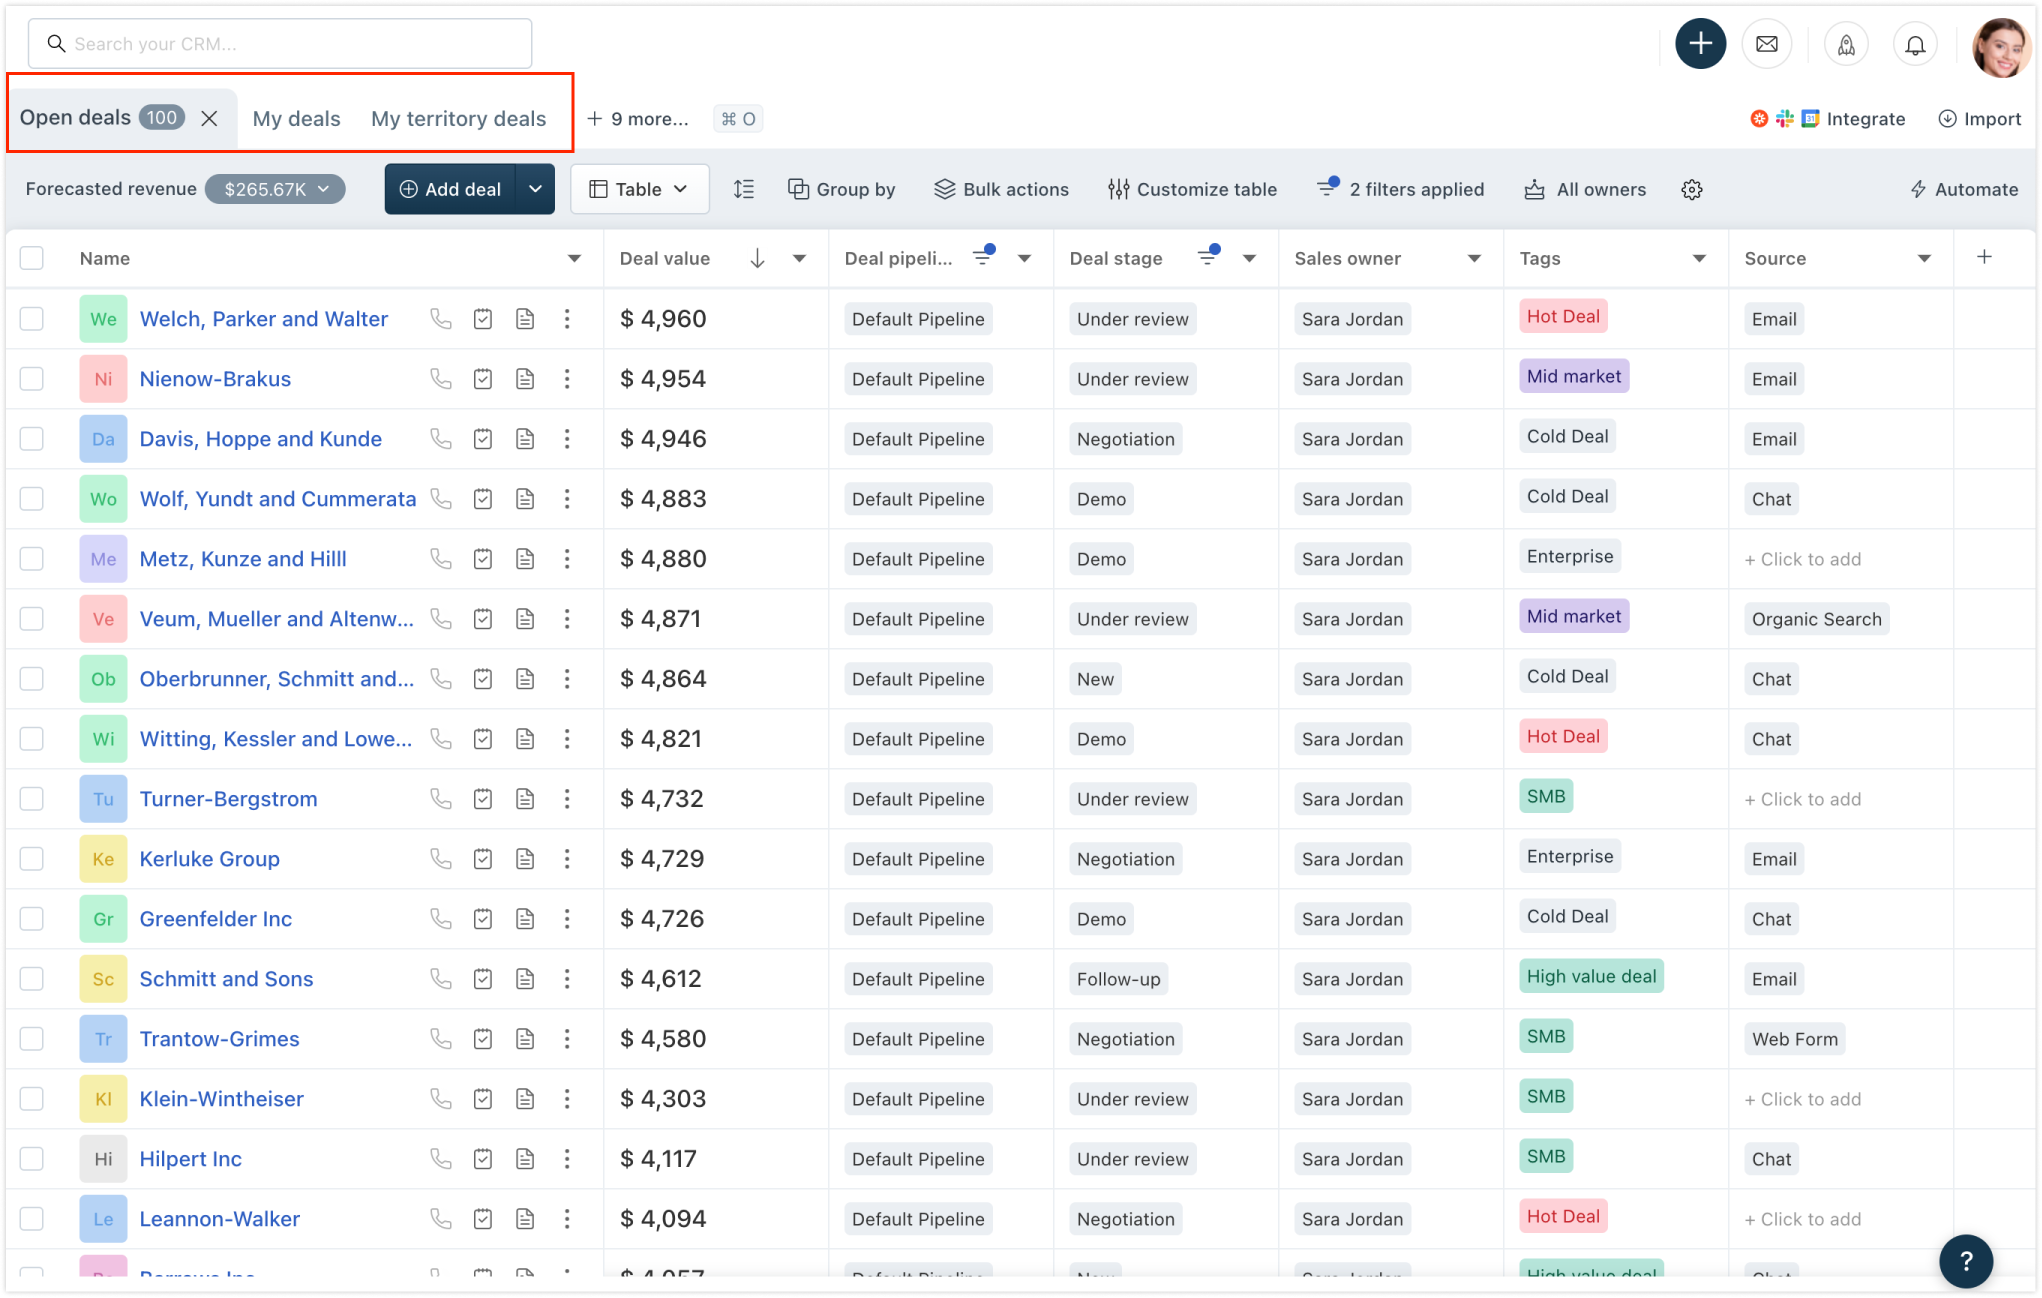Switch to the My deals tab

(296, 117)
